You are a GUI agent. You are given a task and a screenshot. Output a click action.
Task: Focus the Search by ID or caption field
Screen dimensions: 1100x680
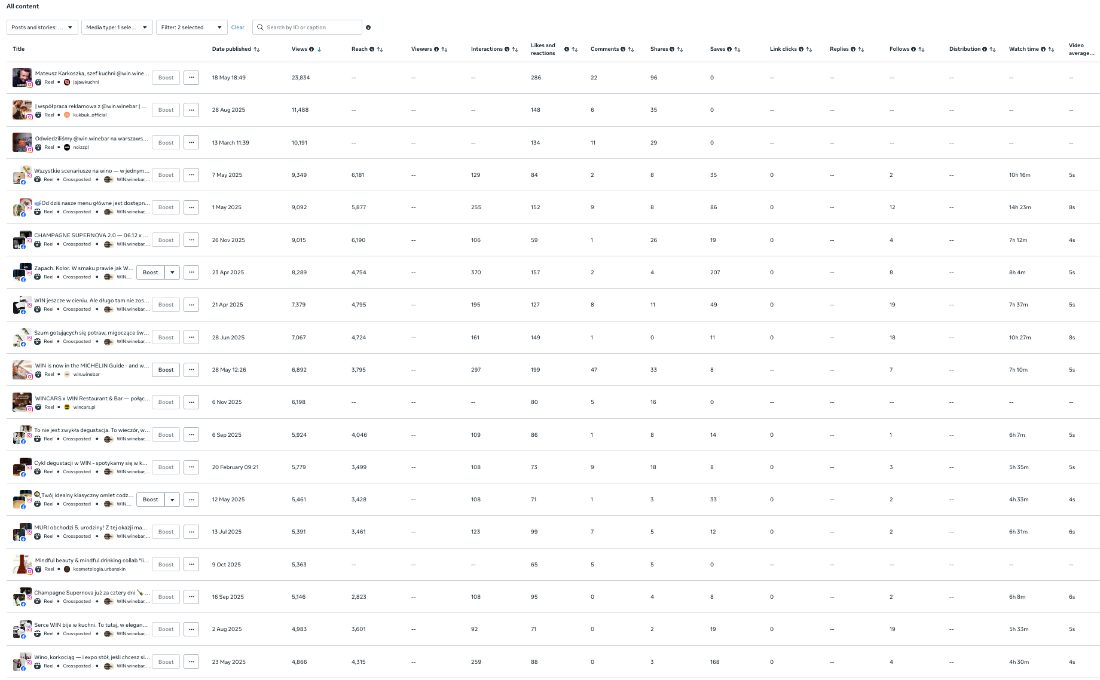[x=307, y=27]
